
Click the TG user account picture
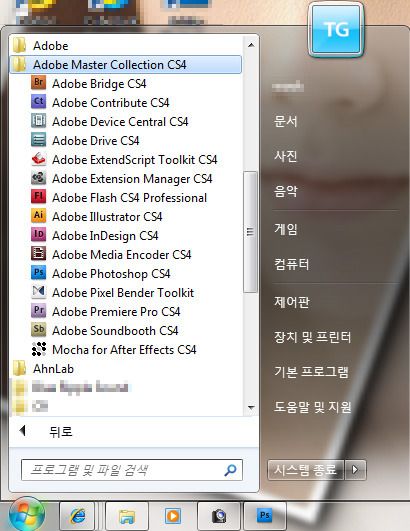click(x=336, y=29)
